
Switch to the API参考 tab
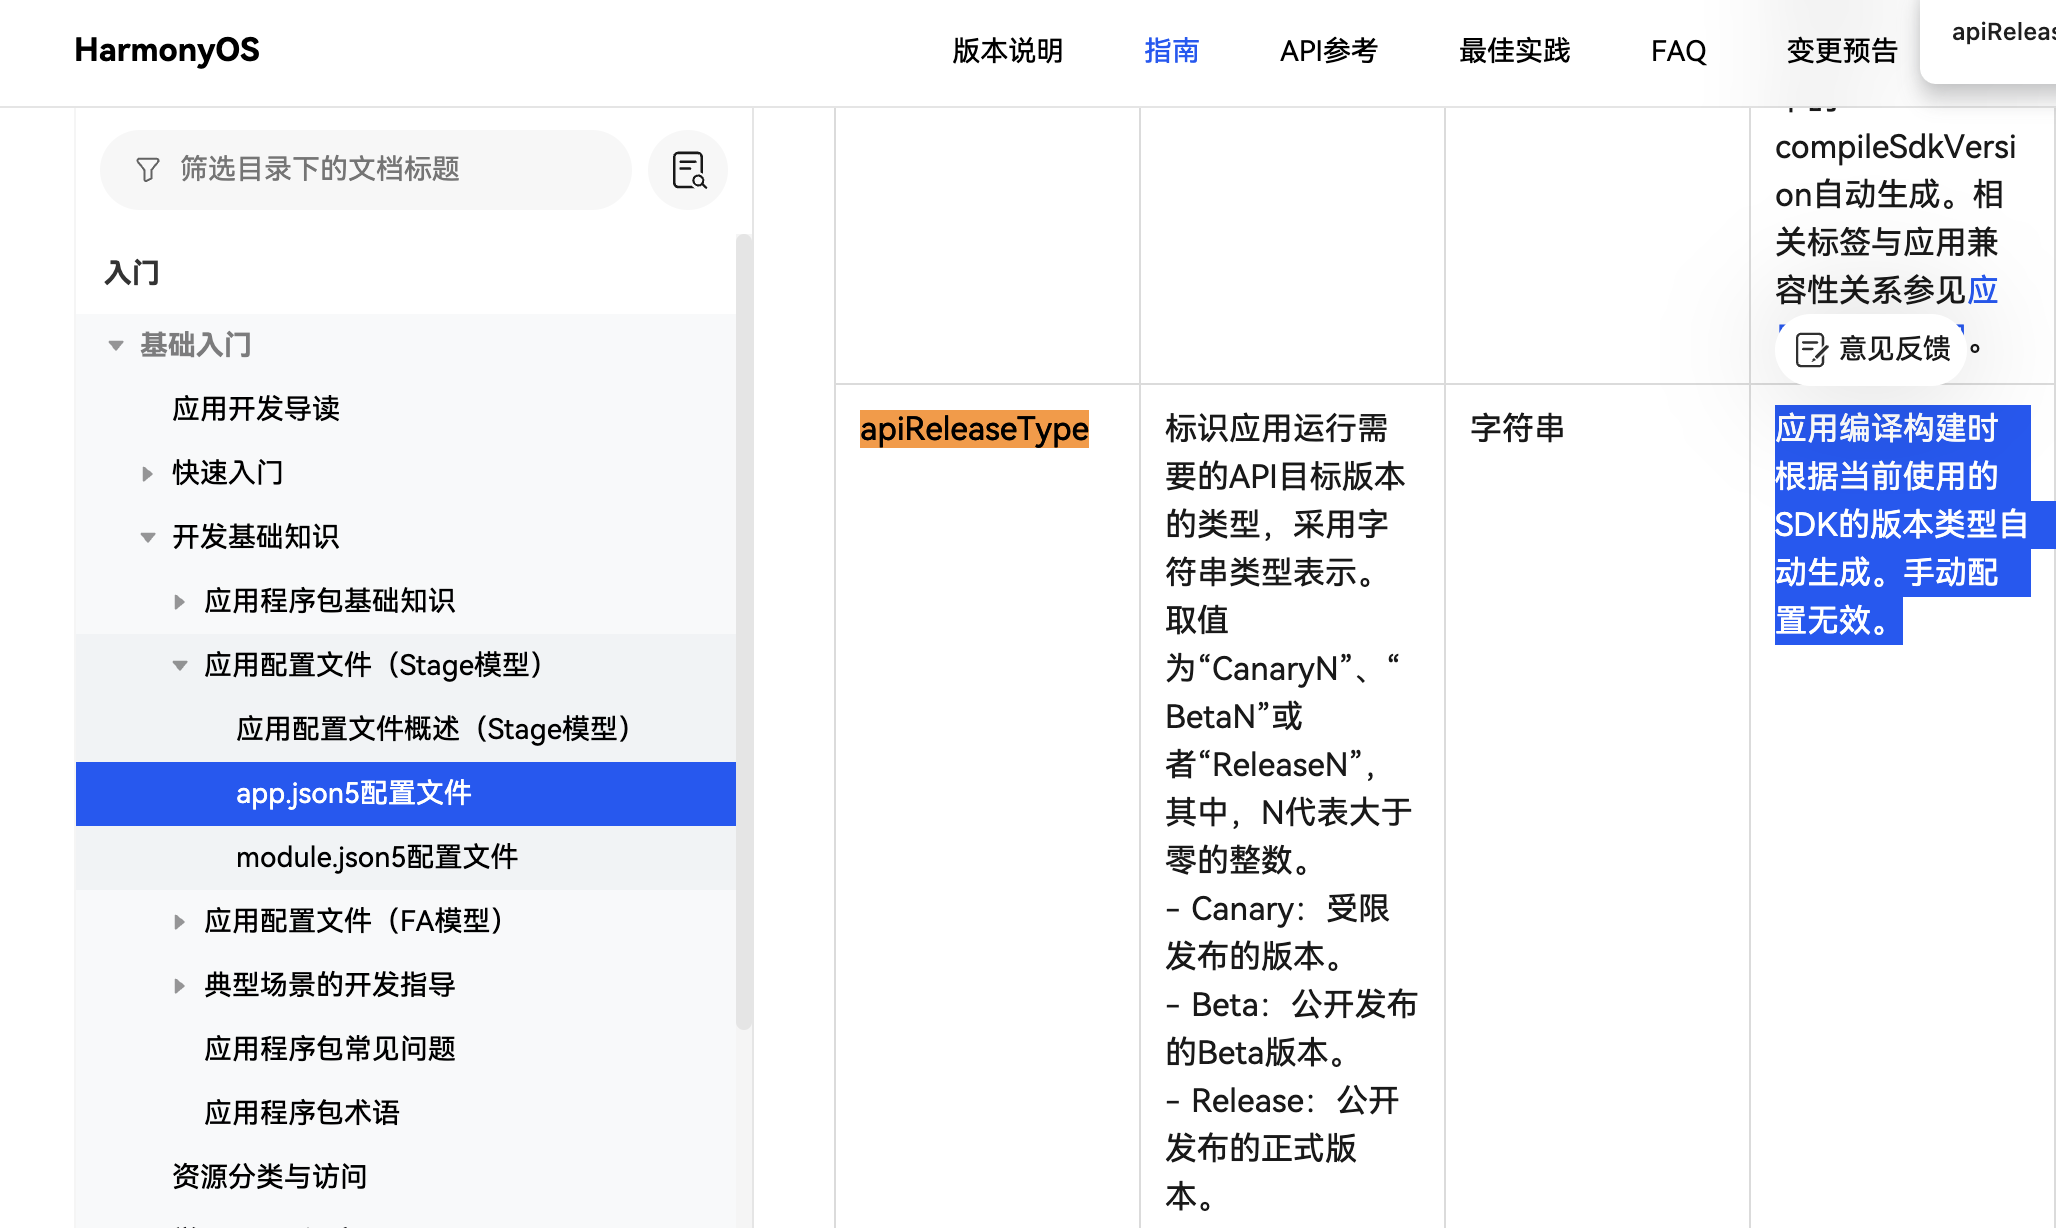[1328, 51]
